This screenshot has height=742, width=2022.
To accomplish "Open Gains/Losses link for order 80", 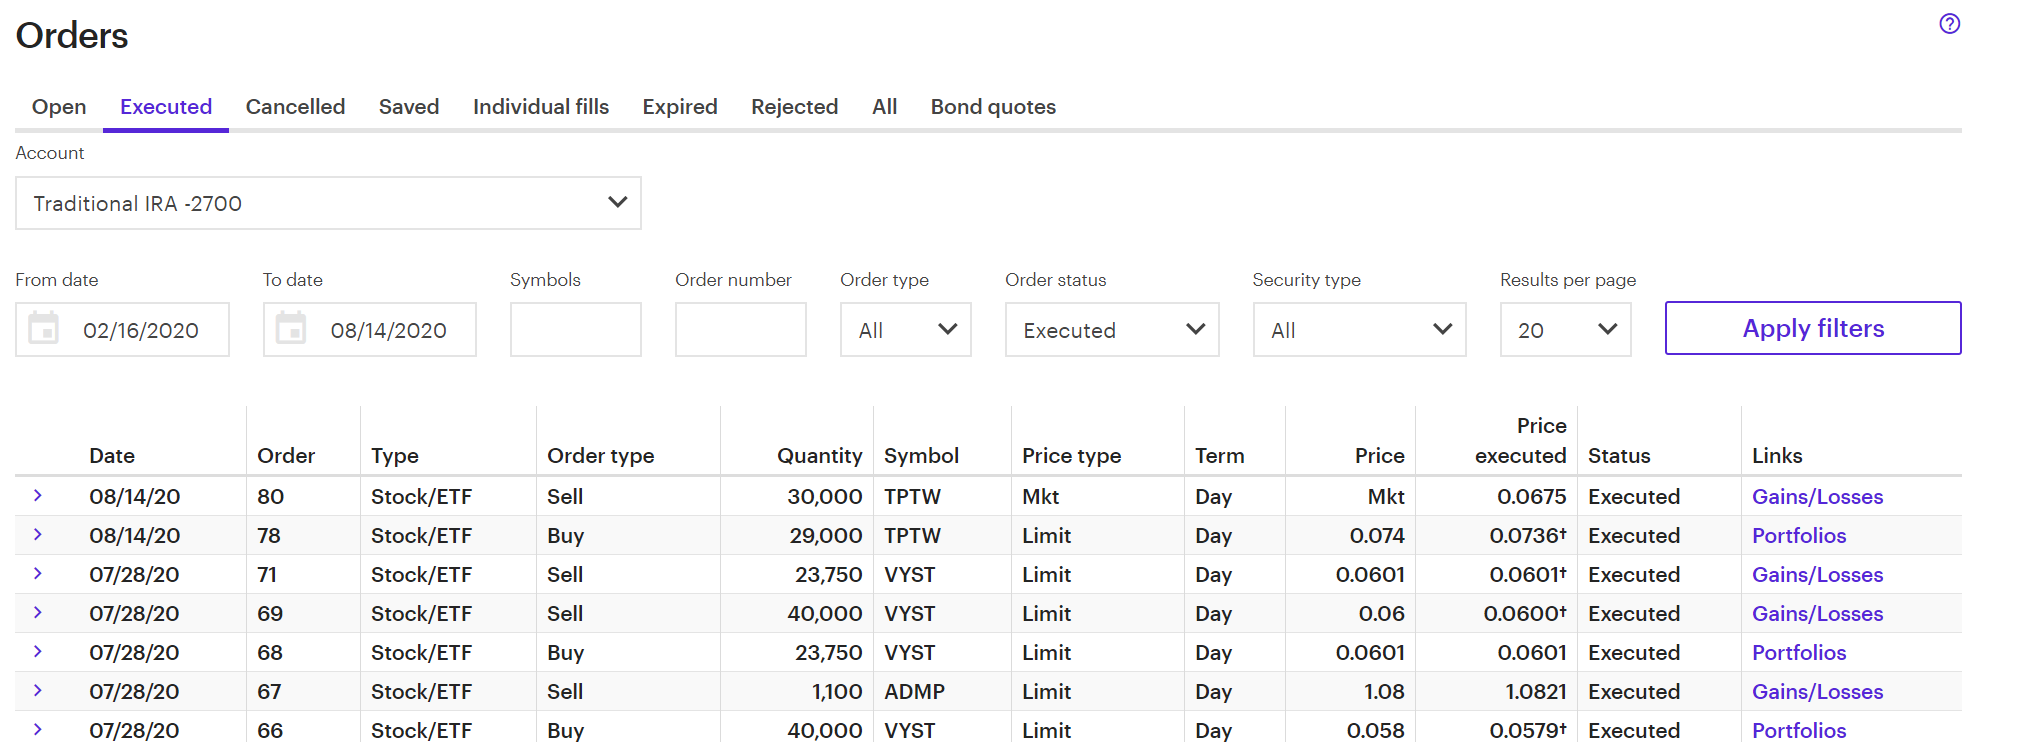I will [1817, 497].
